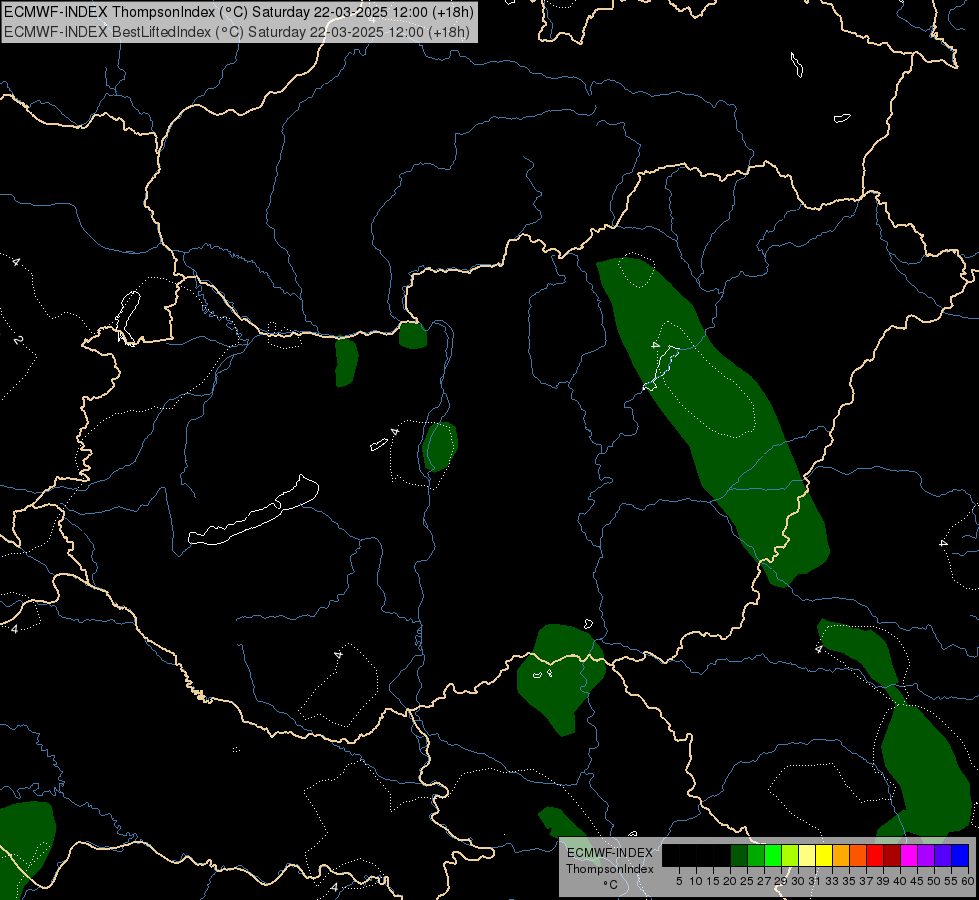Image resolution: width=979 pixels, height=900 pixels.
Task: Click the "ECMWF-INDEX" label inside the legend
Action: tap(610, 853)
